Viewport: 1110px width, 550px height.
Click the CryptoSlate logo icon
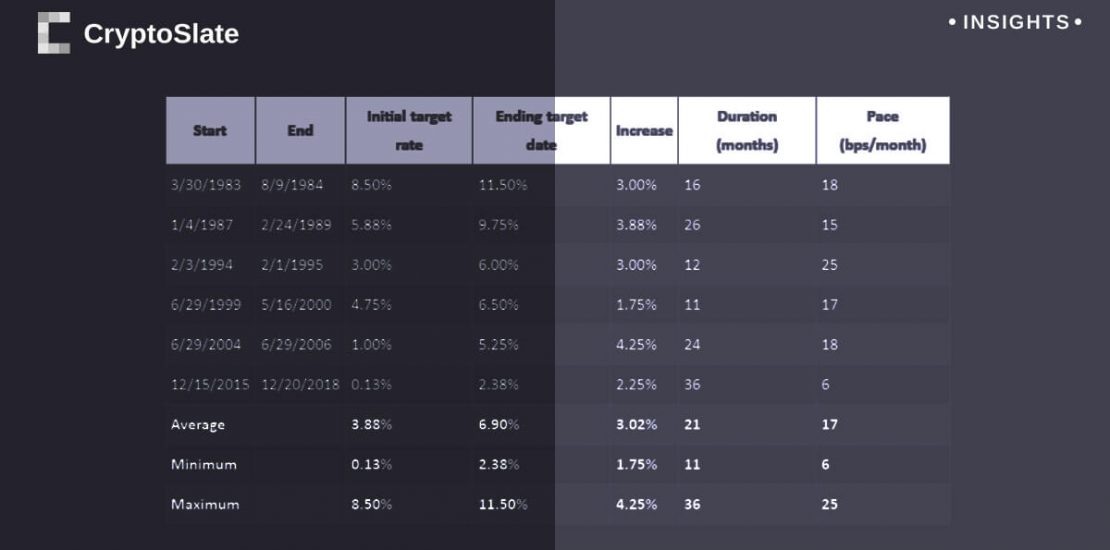(x=53, y=33)
